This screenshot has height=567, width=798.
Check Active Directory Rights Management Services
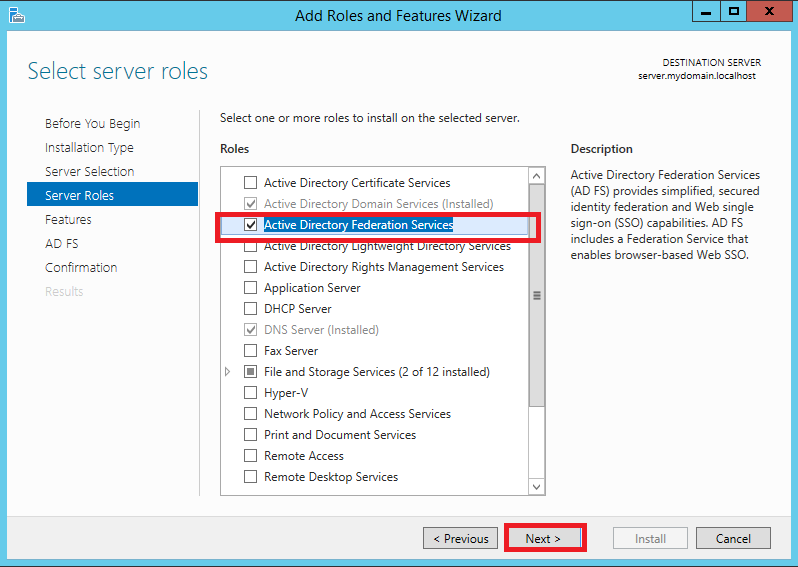tap(250, 267)
